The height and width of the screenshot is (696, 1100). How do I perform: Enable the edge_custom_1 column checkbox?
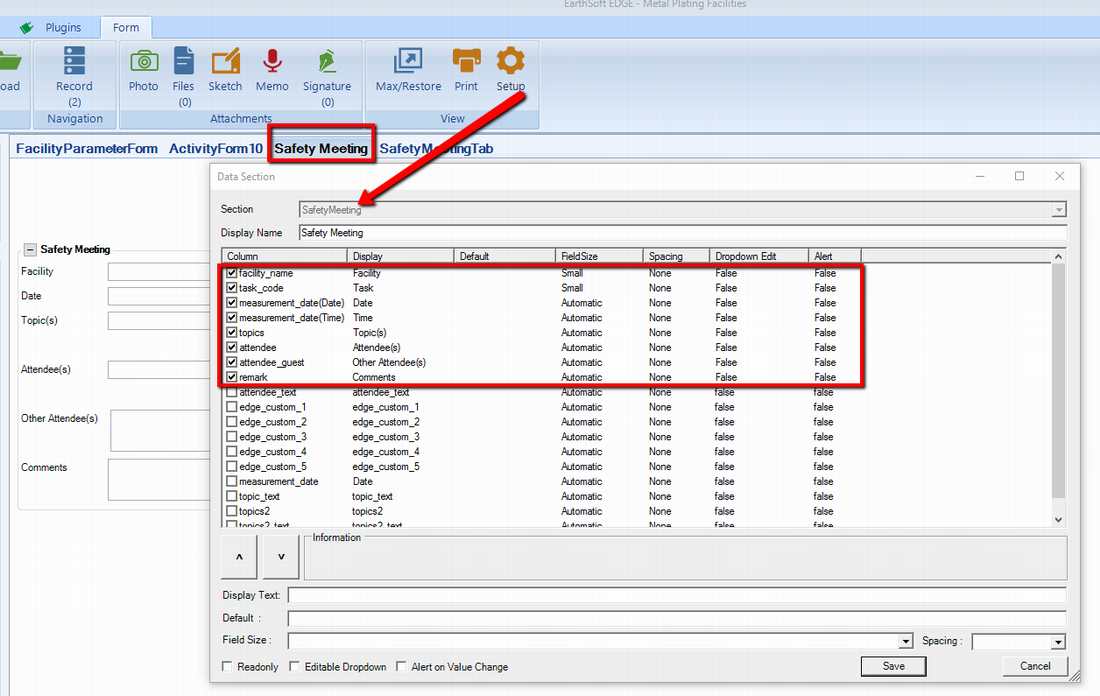[232, 407]
